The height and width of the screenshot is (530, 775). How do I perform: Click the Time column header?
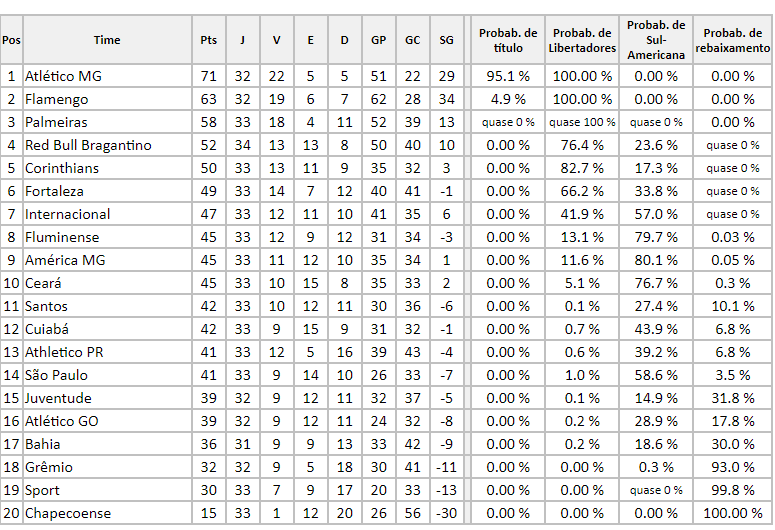[x=107, y=40]
